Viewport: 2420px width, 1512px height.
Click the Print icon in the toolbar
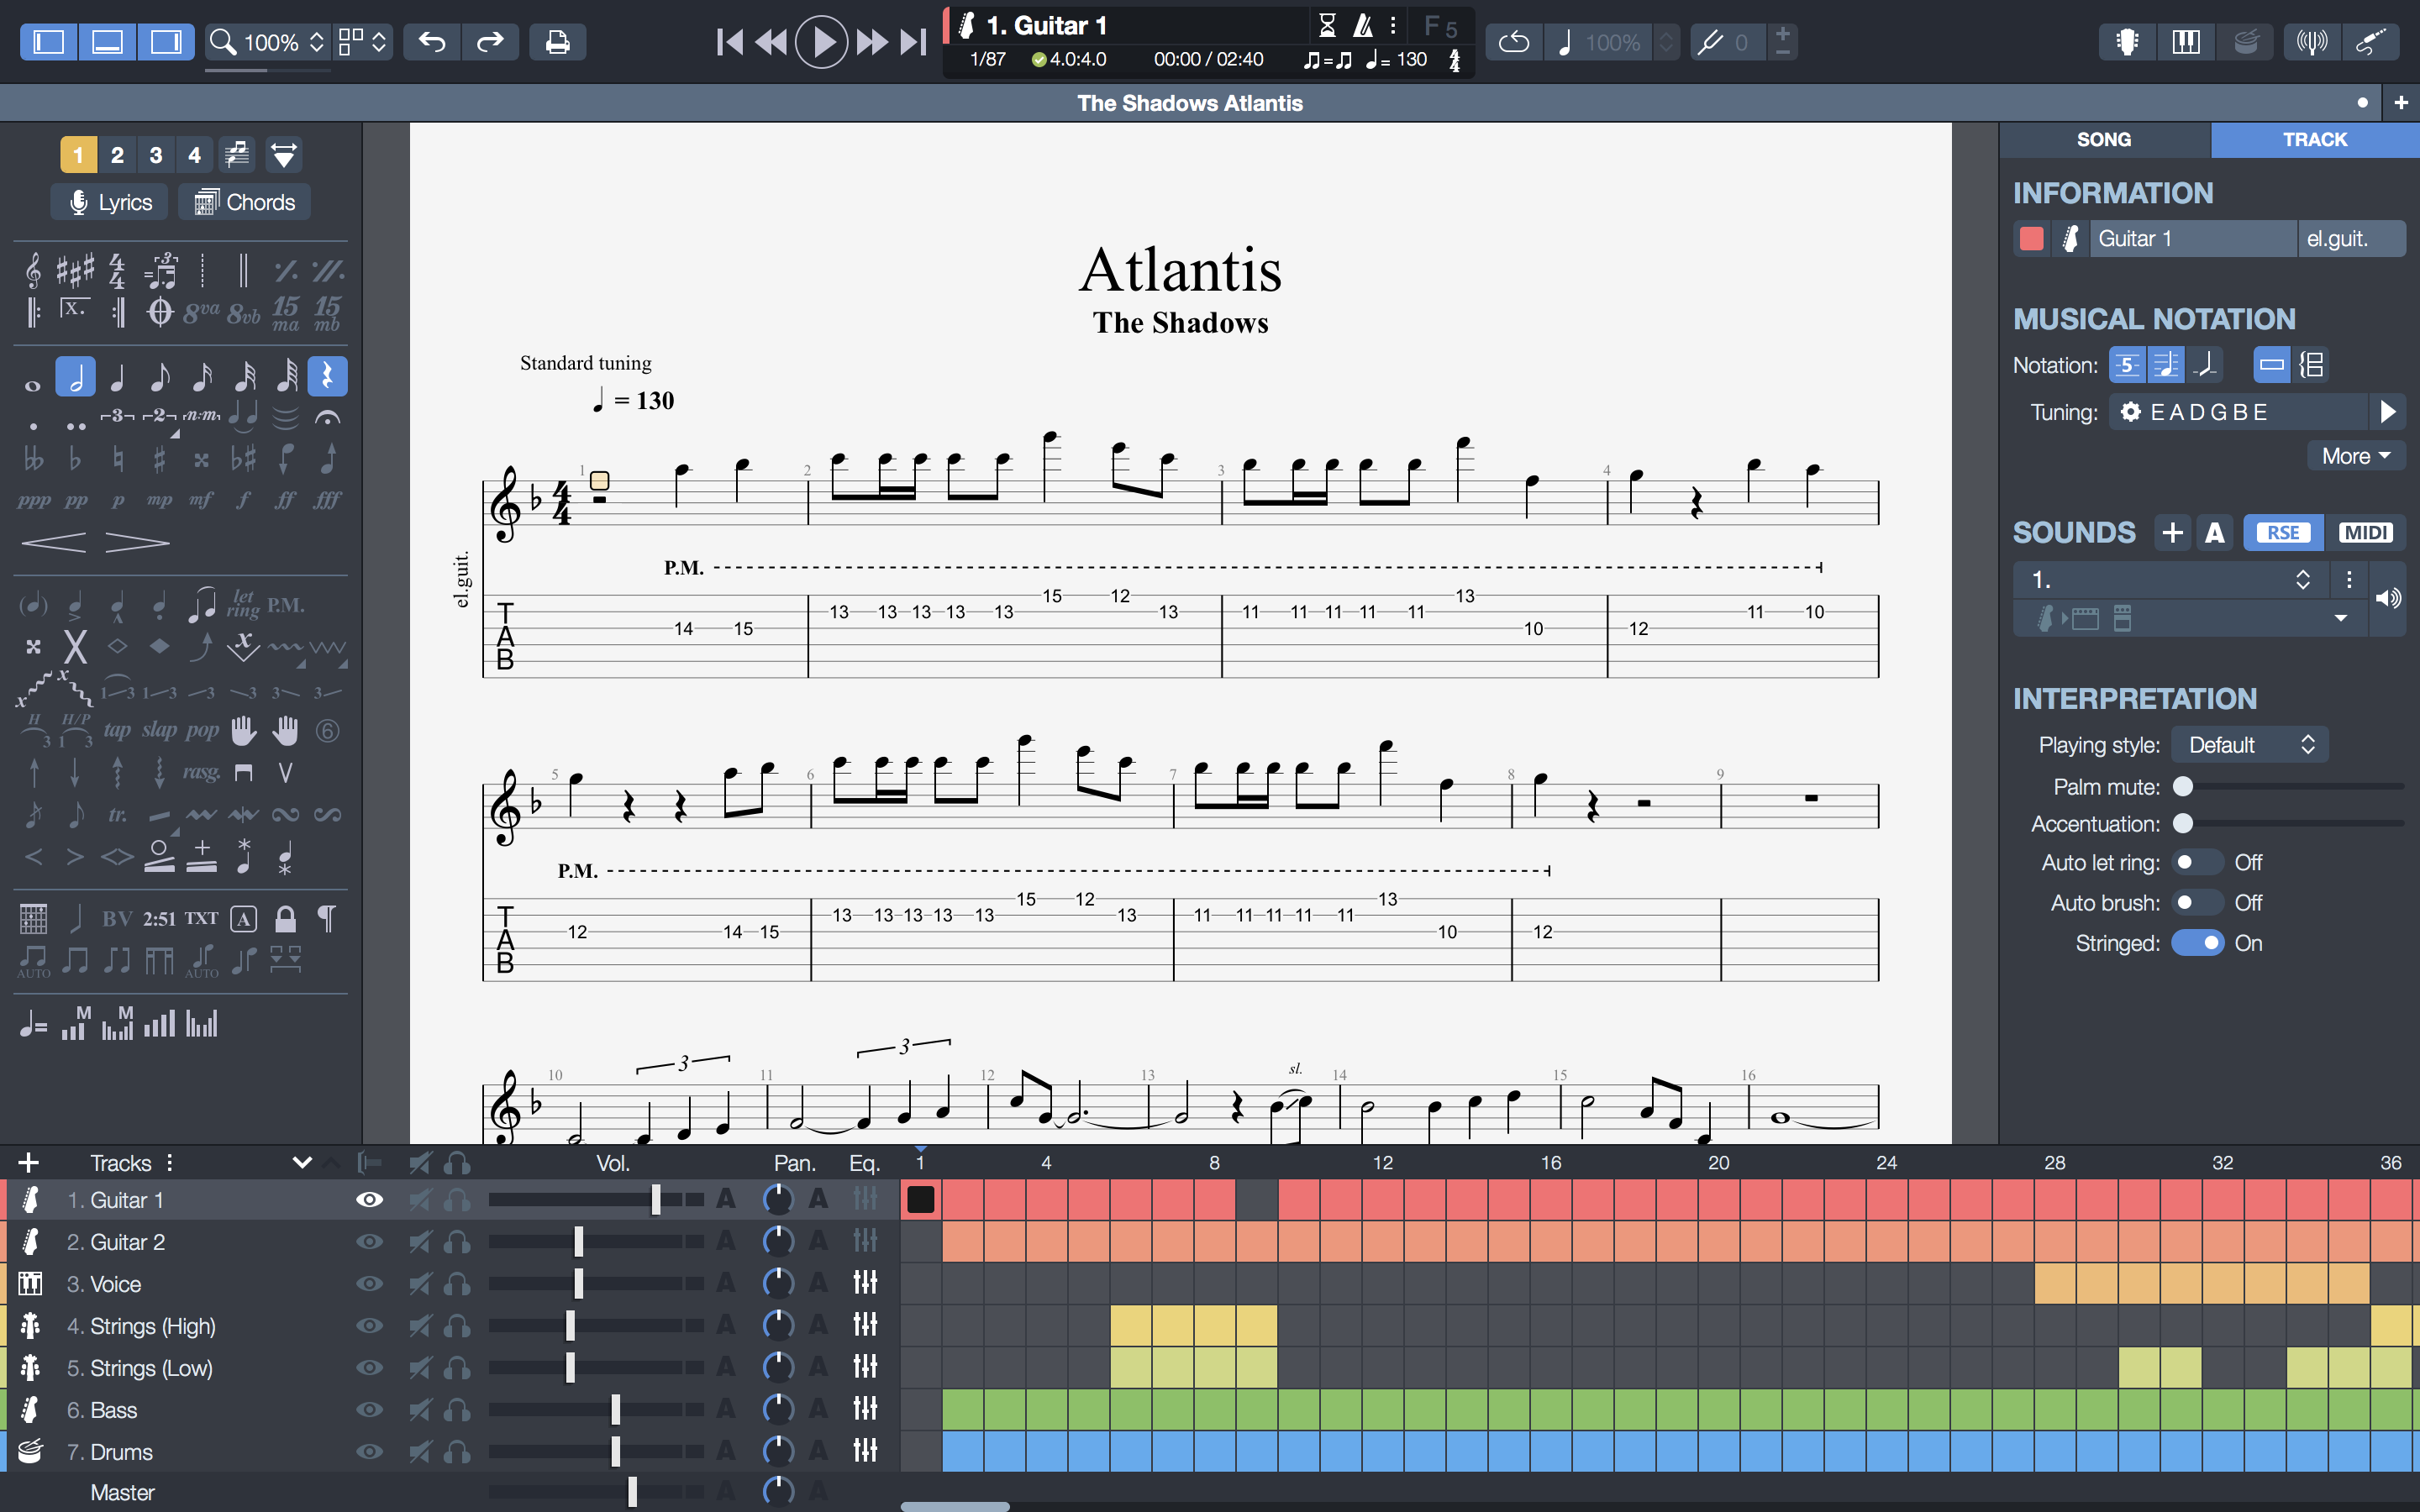(x=557, y=42)
